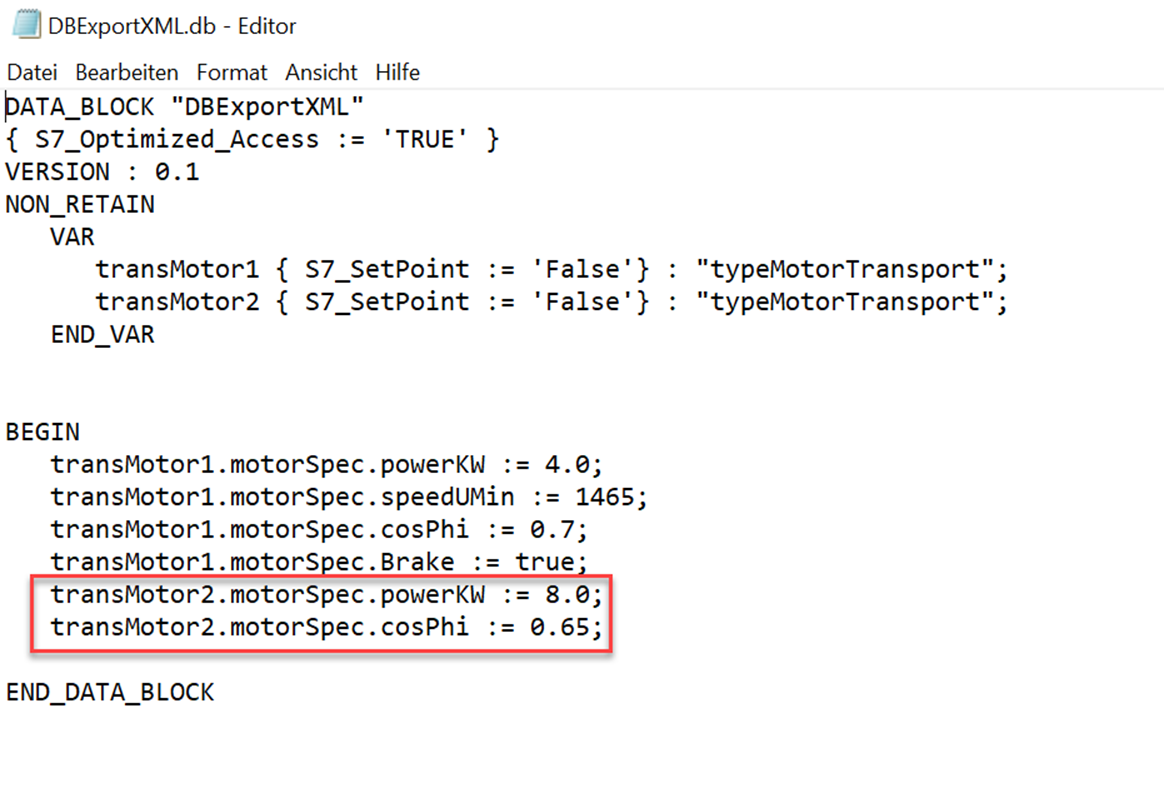The image size is (1164, 793).
Task: Open the Datei menu
Action: (x=32, y=73)
